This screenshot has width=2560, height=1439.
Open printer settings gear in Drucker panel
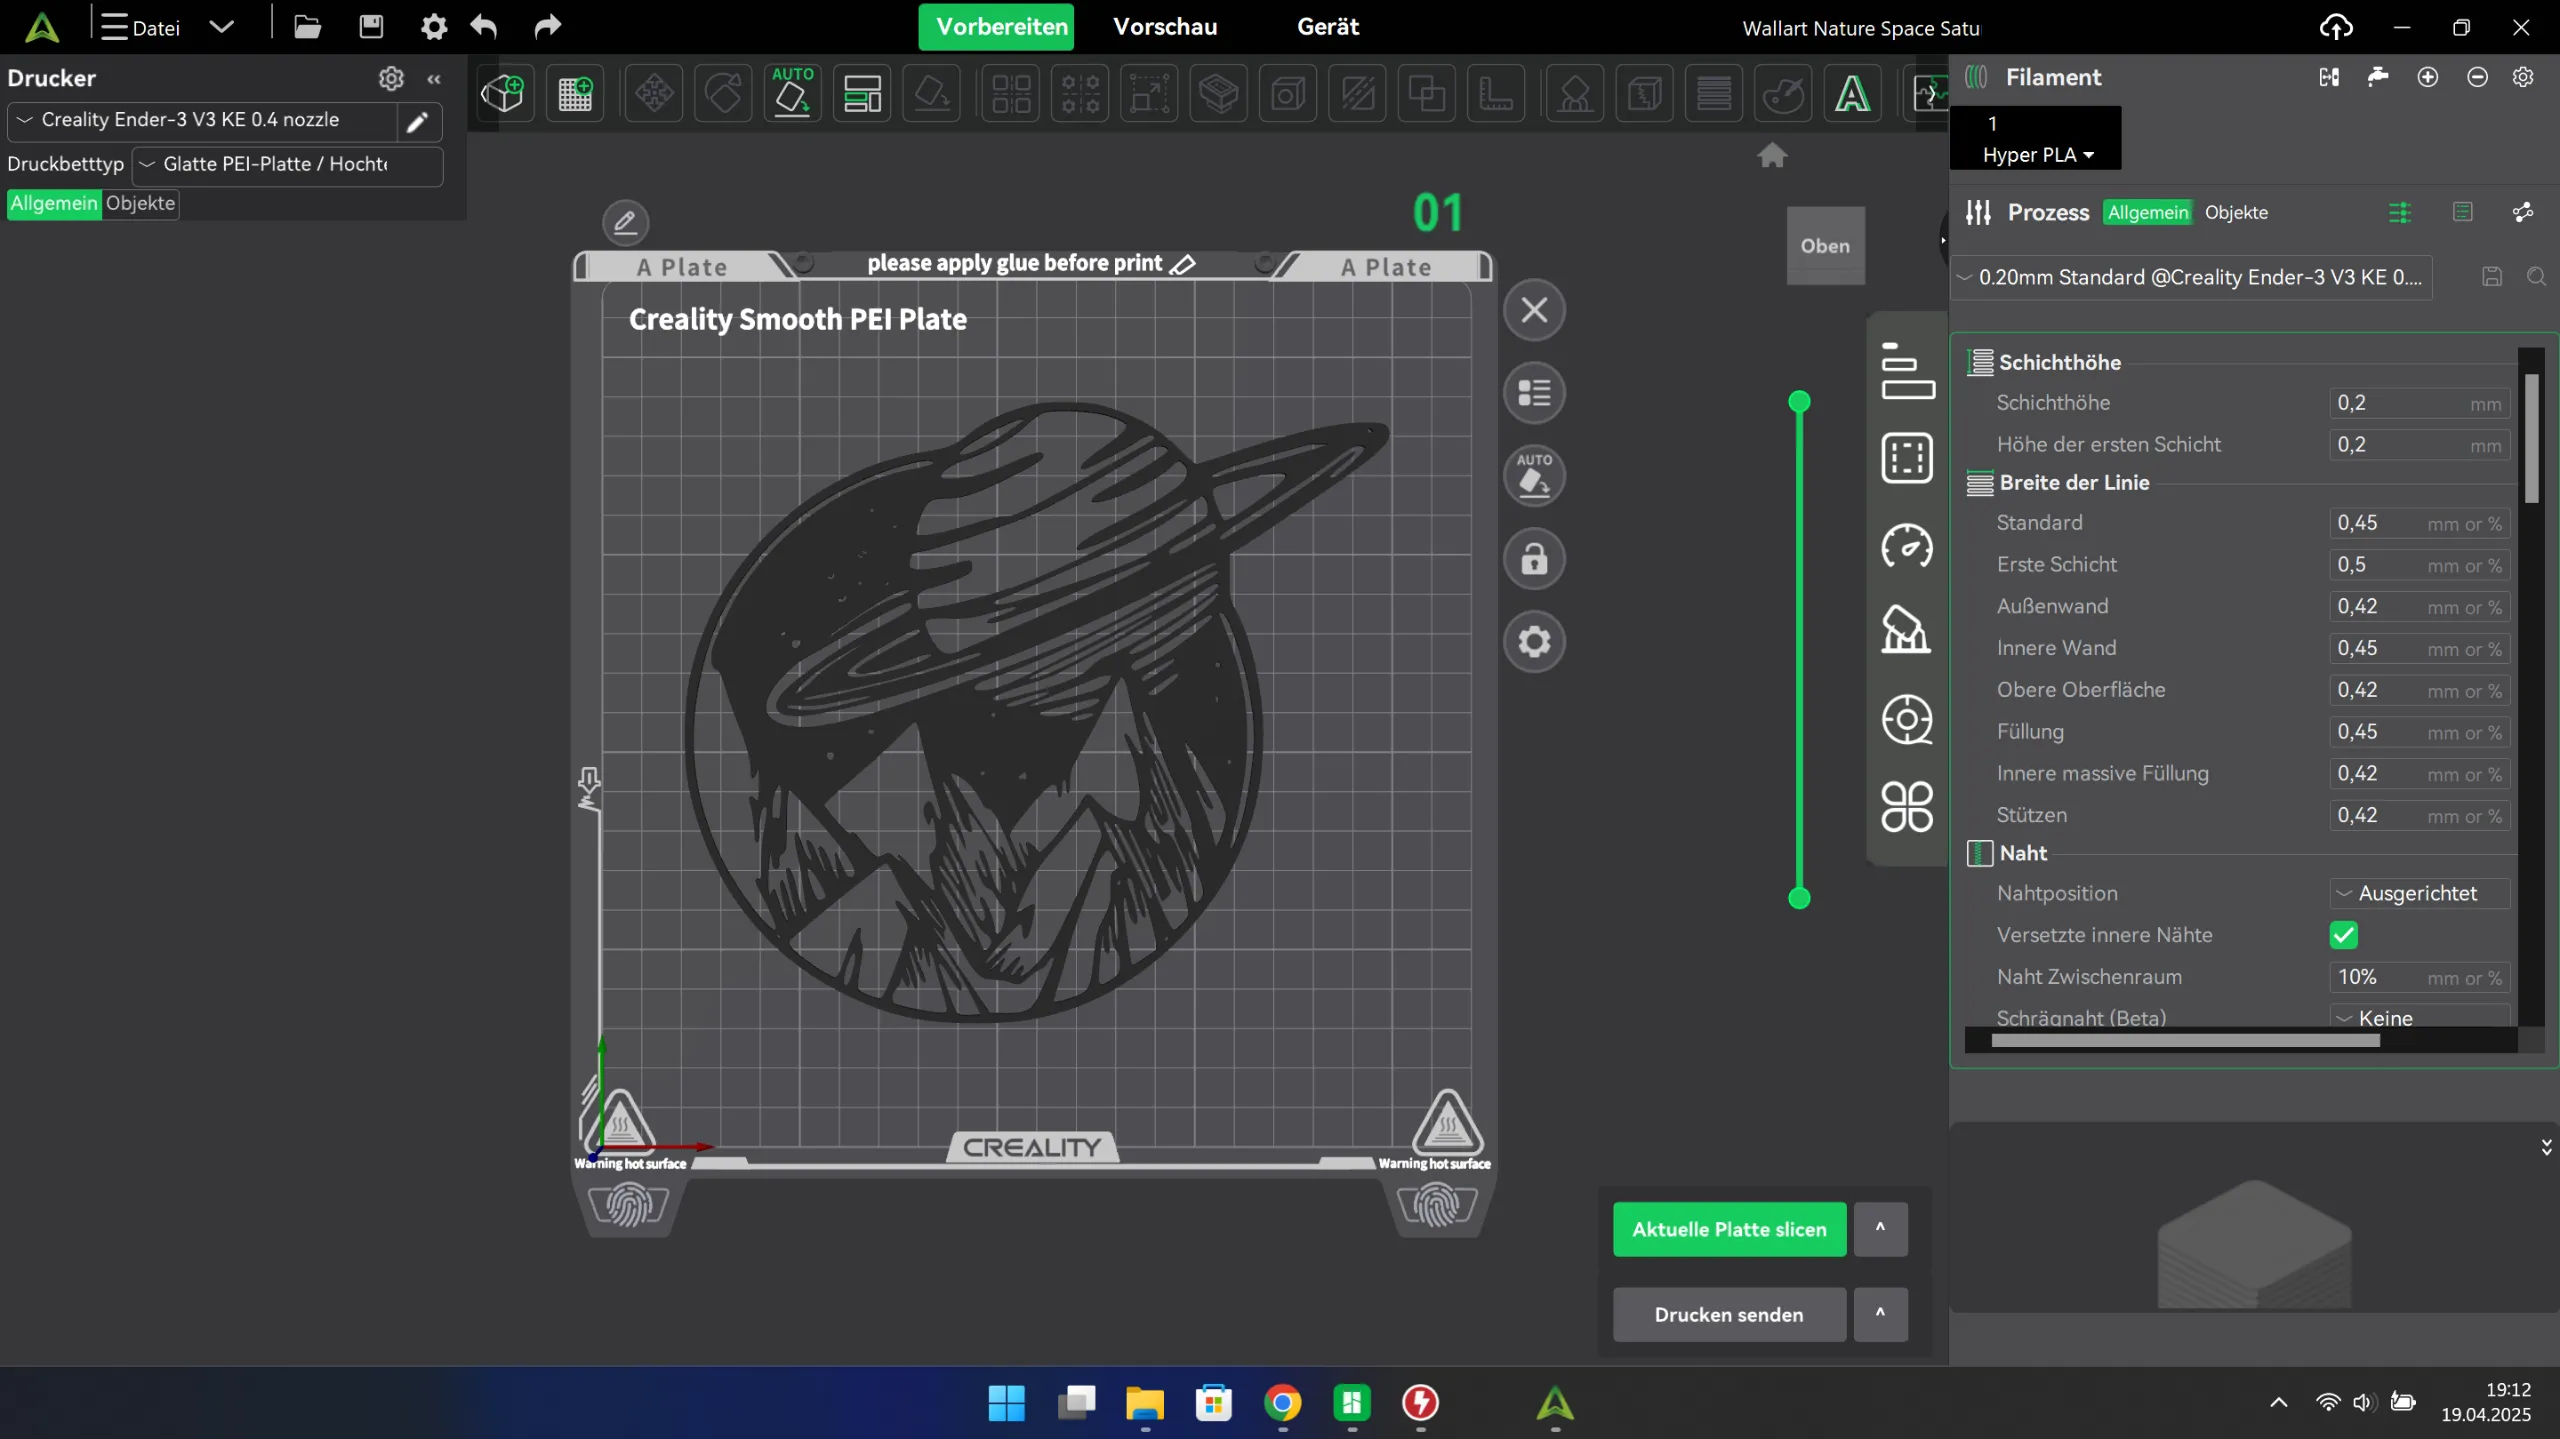[391, 78]
